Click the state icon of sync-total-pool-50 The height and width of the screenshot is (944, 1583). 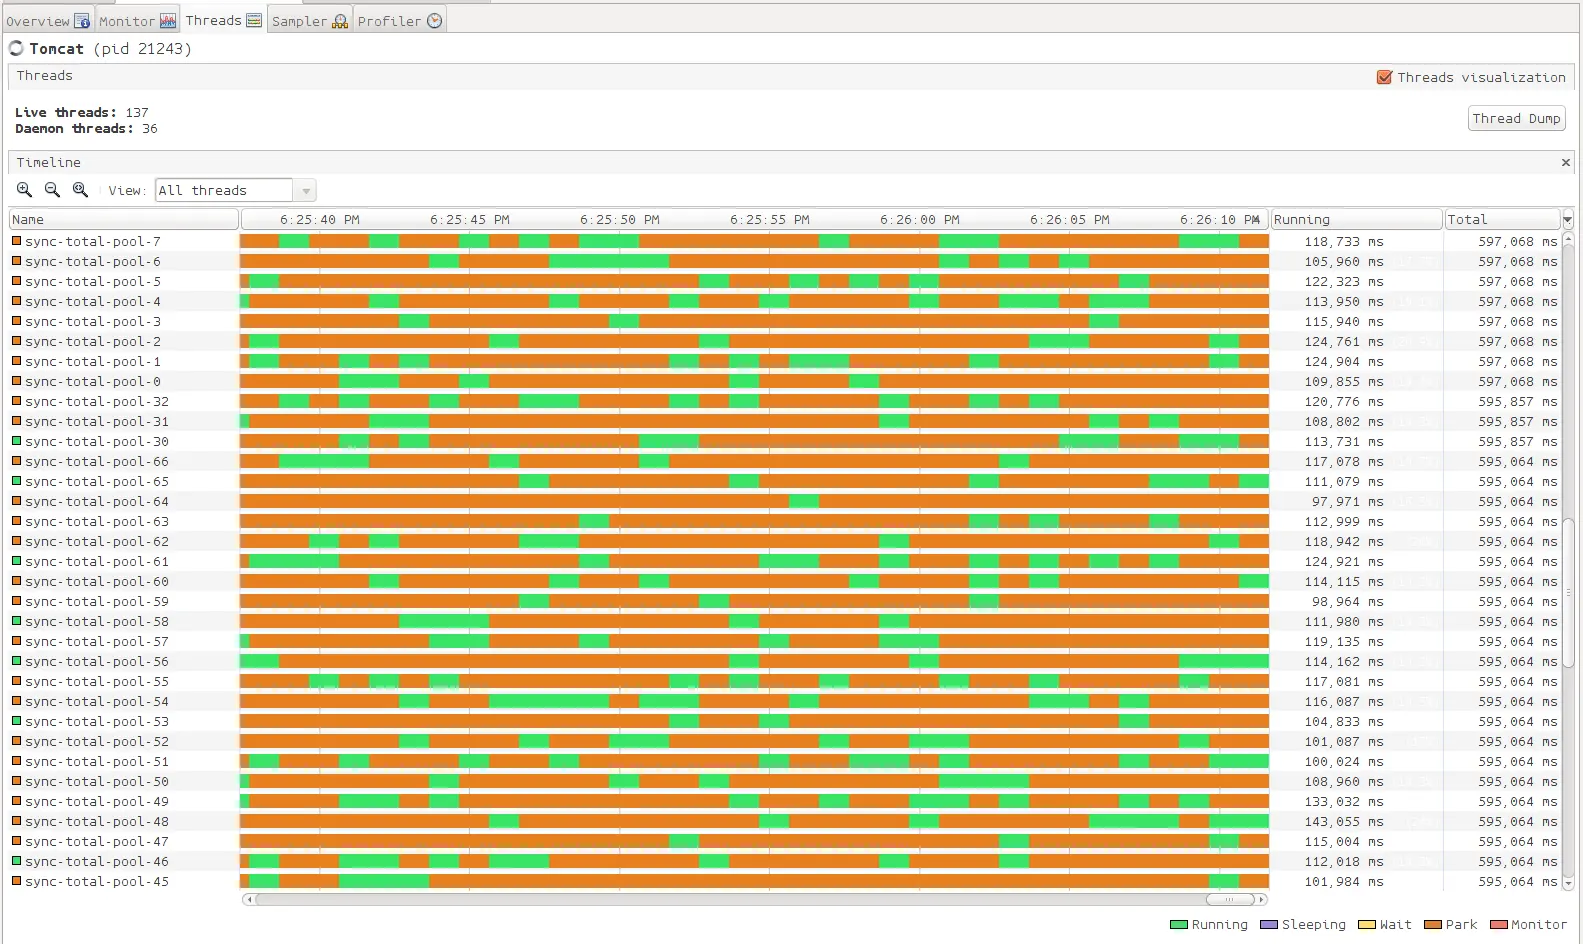click(x=16, y=780)
